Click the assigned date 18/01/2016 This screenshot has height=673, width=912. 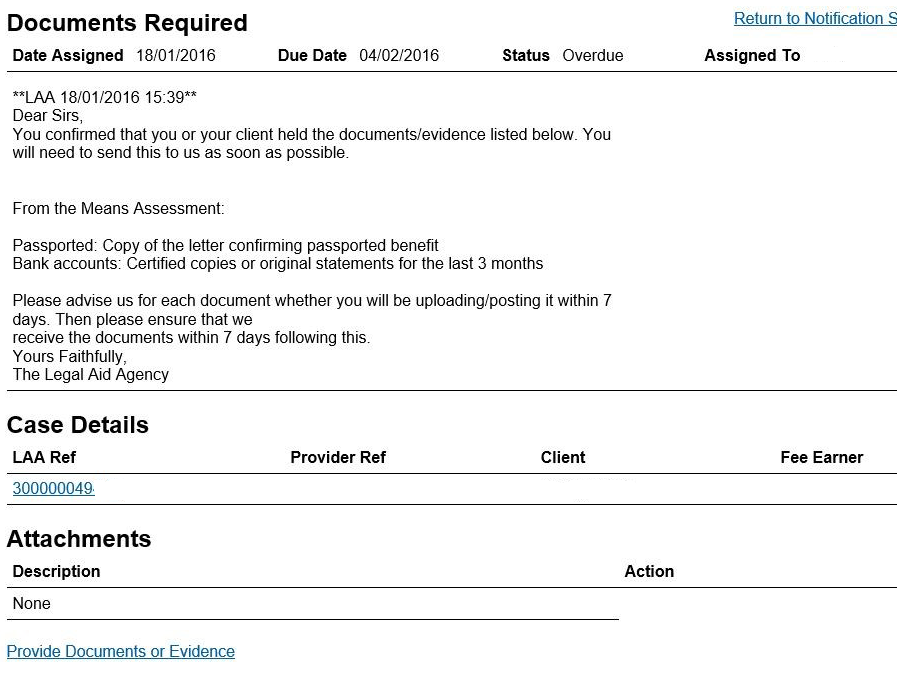[x=176, y=56]
